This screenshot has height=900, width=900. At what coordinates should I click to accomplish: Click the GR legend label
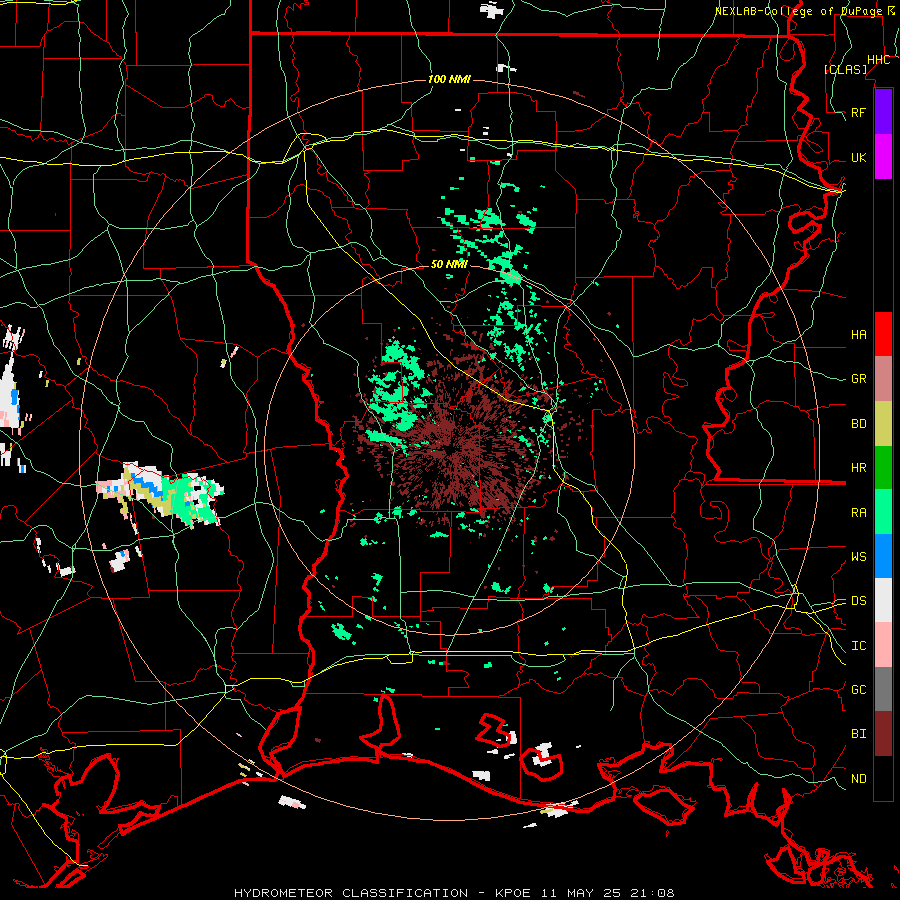(858, 379)
